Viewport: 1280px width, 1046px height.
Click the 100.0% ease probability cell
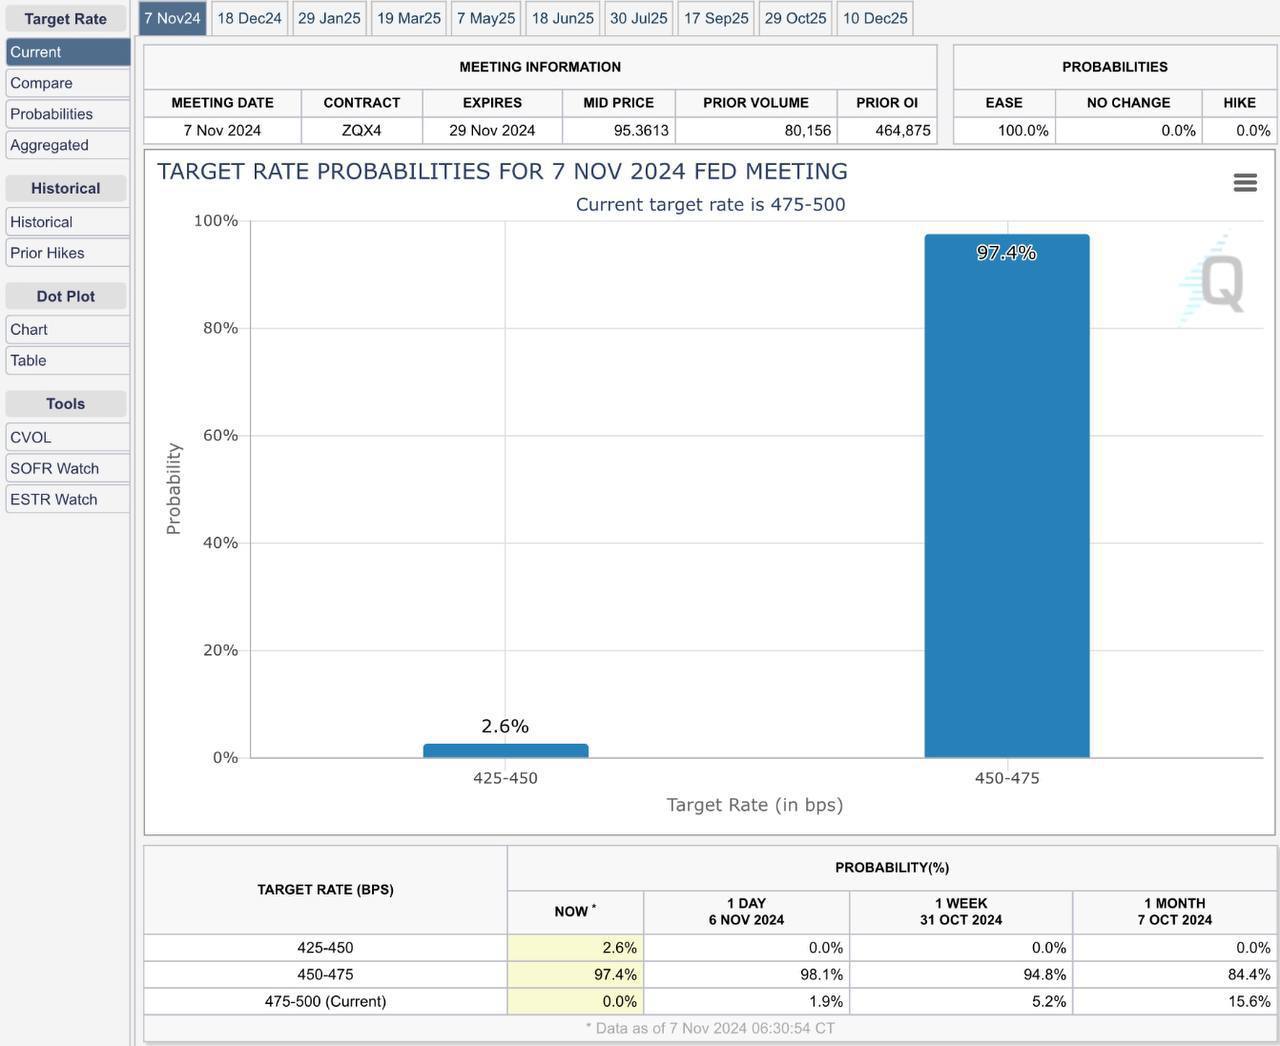(1004, 130)
